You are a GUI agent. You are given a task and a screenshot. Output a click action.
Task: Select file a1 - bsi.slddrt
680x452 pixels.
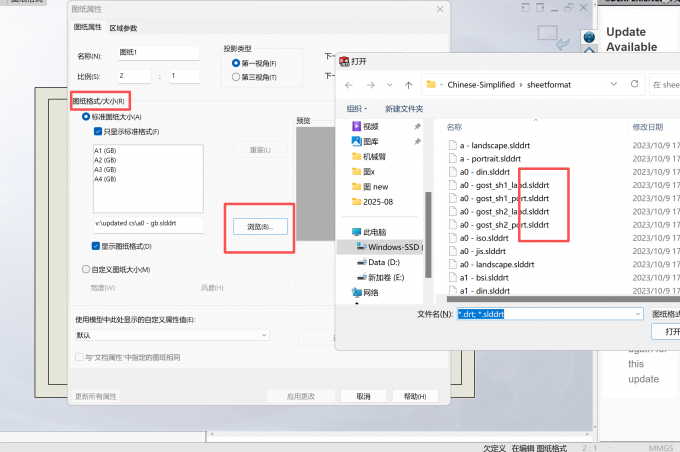click(484, 278)
